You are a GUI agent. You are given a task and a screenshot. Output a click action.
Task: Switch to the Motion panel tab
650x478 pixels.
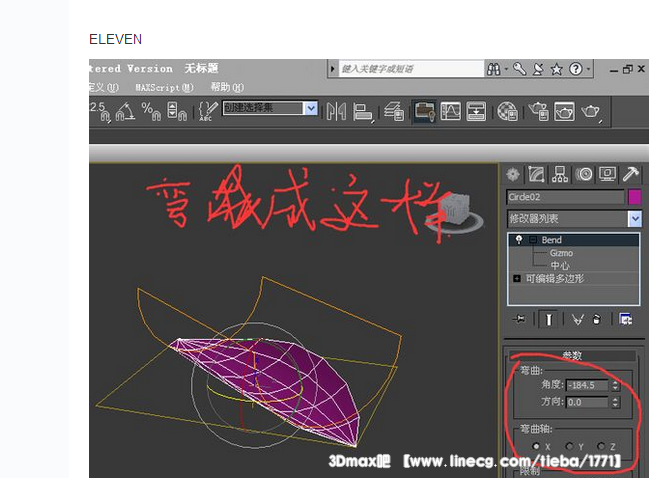pos(584,174)
